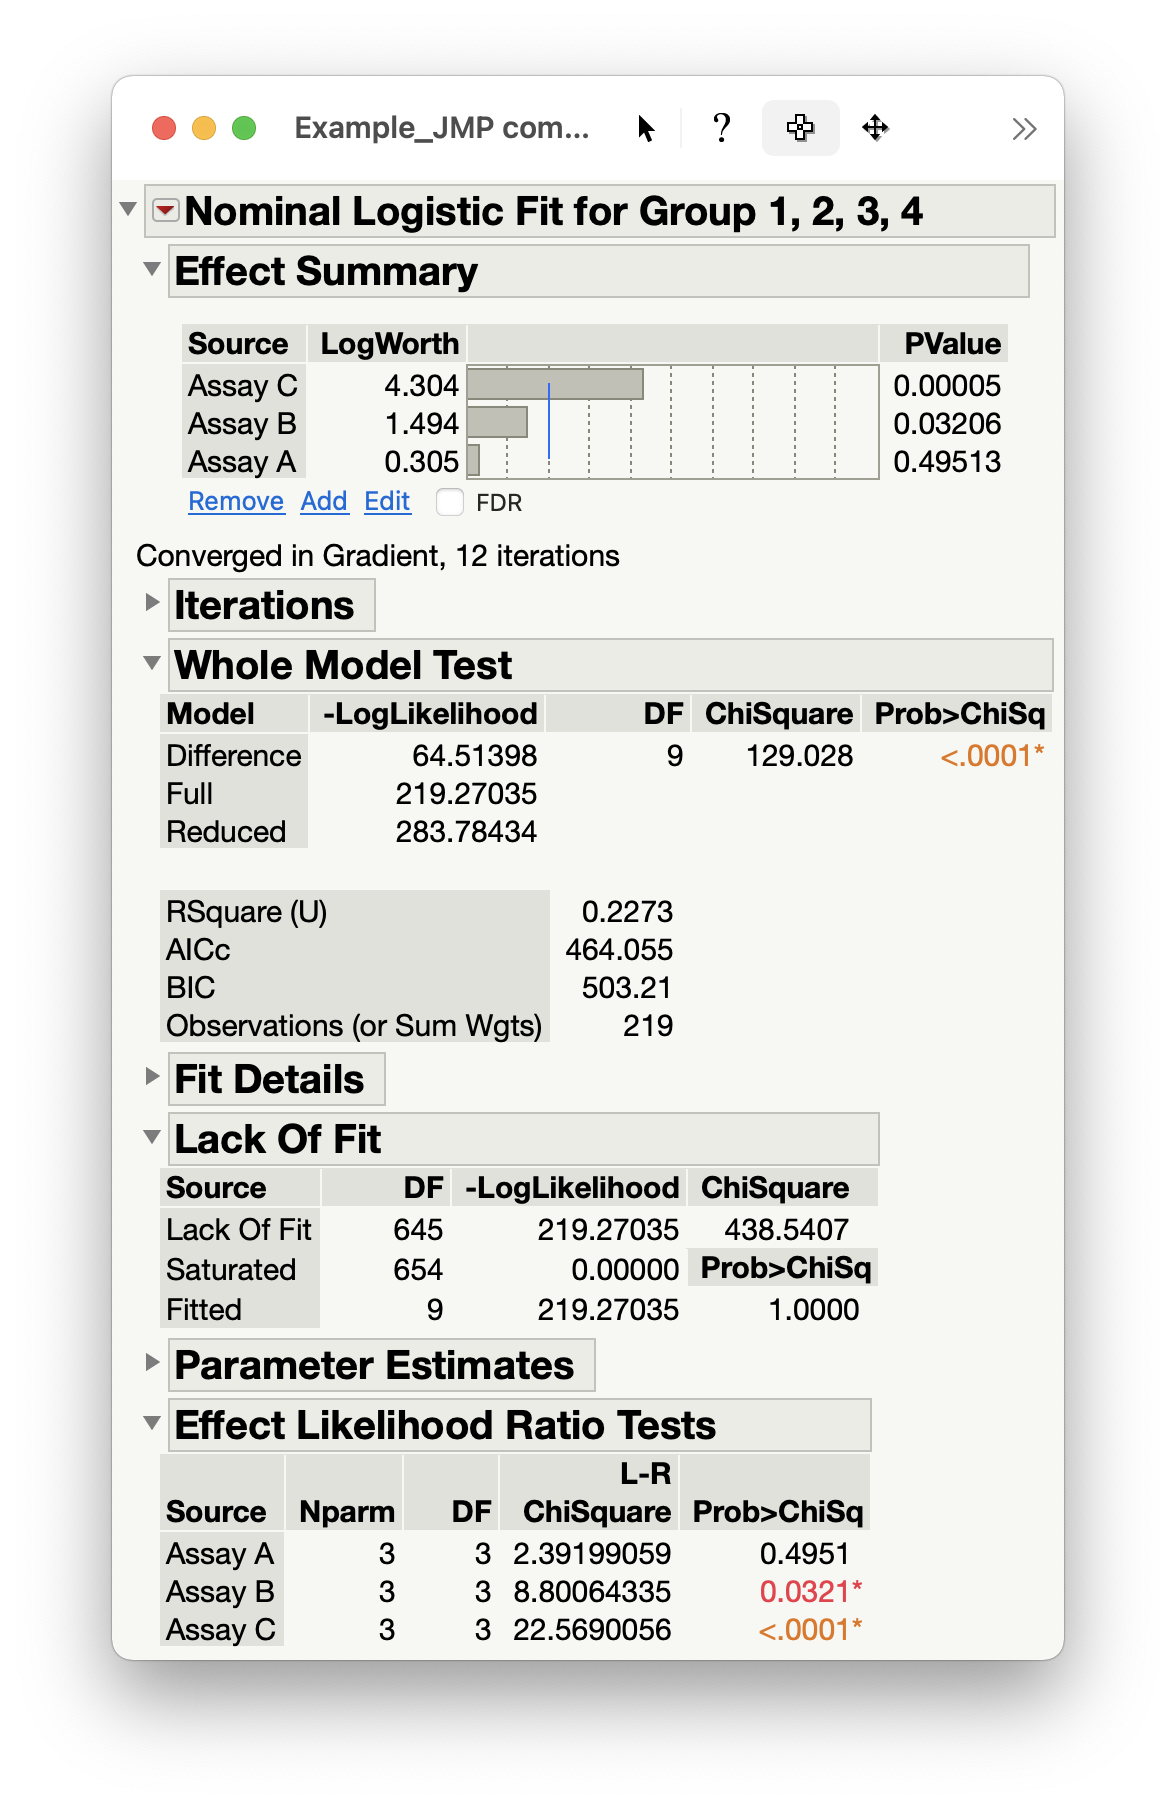Click the RSquare (U) label
This screenshot has height=1808, width=1176.
[x=246, y=912]
